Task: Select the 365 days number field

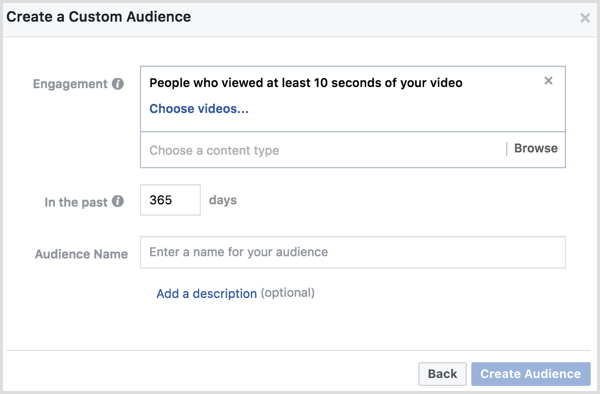Action: point(170,200)
